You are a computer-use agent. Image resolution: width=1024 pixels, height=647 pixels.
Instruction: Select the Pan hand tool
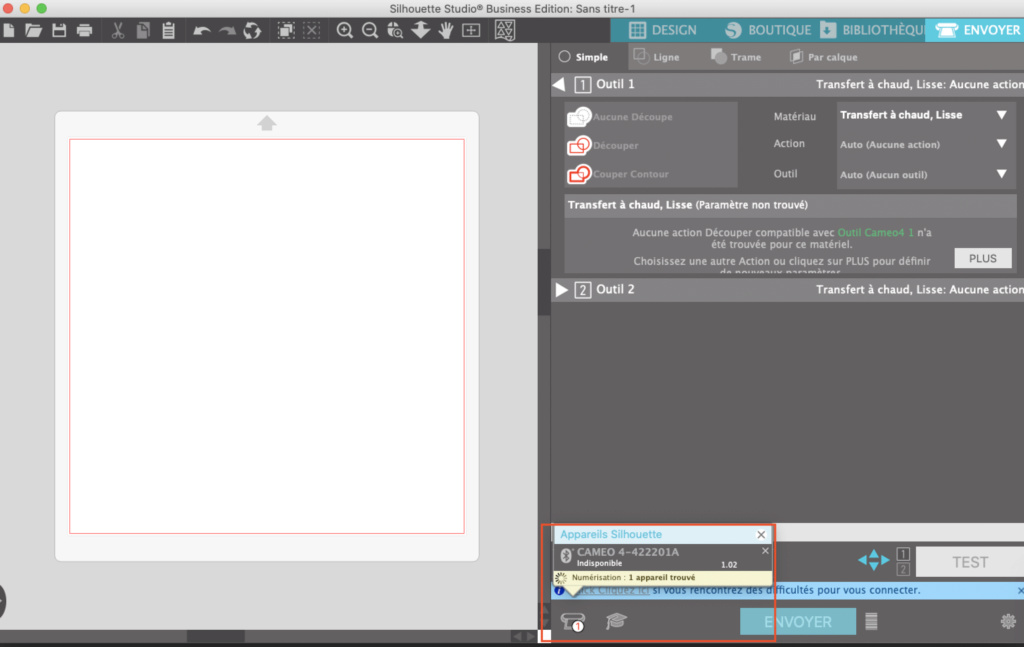445,30
